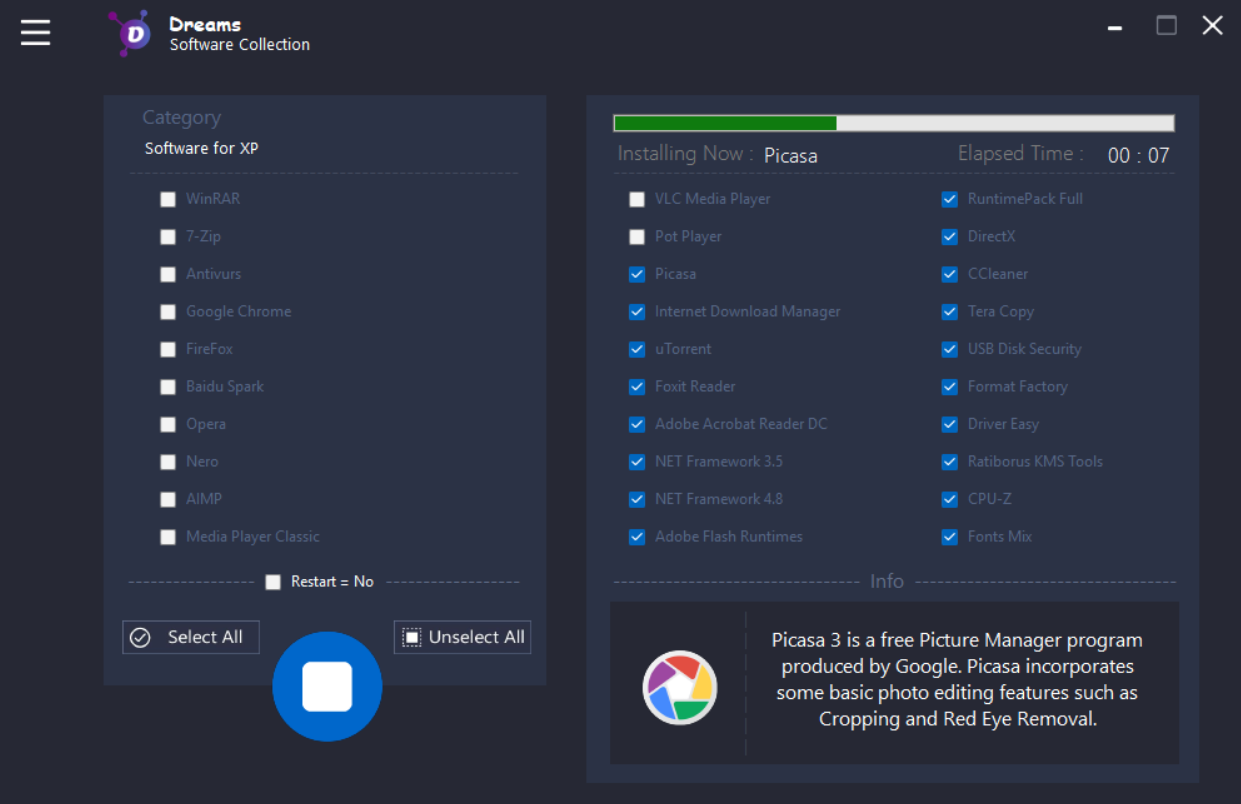Open the hamburger menu

pyautogui.click(x=36, y=32)
